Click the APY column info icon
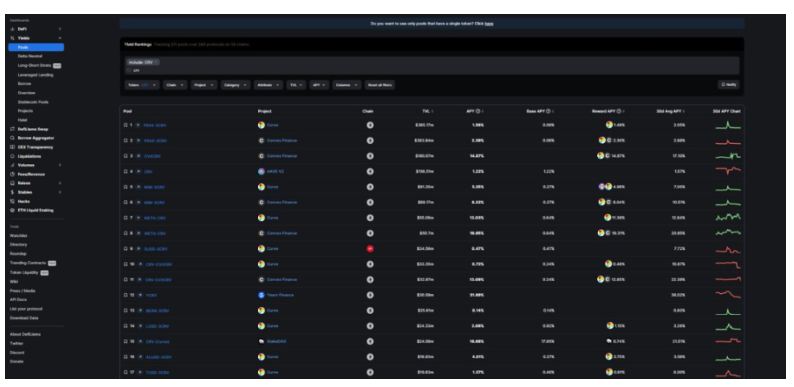This screenshot has width=794, height=387. (478, 111)
